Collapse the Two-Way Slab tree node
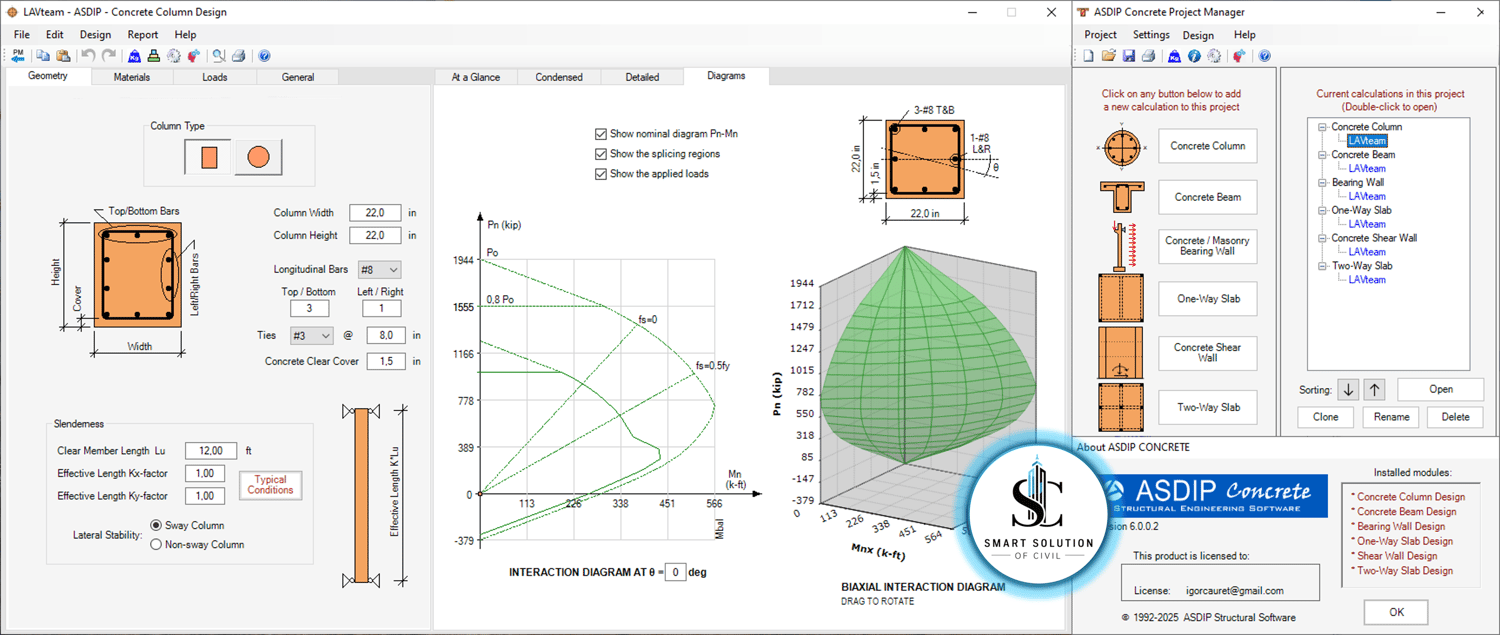 click(1323, 267)
